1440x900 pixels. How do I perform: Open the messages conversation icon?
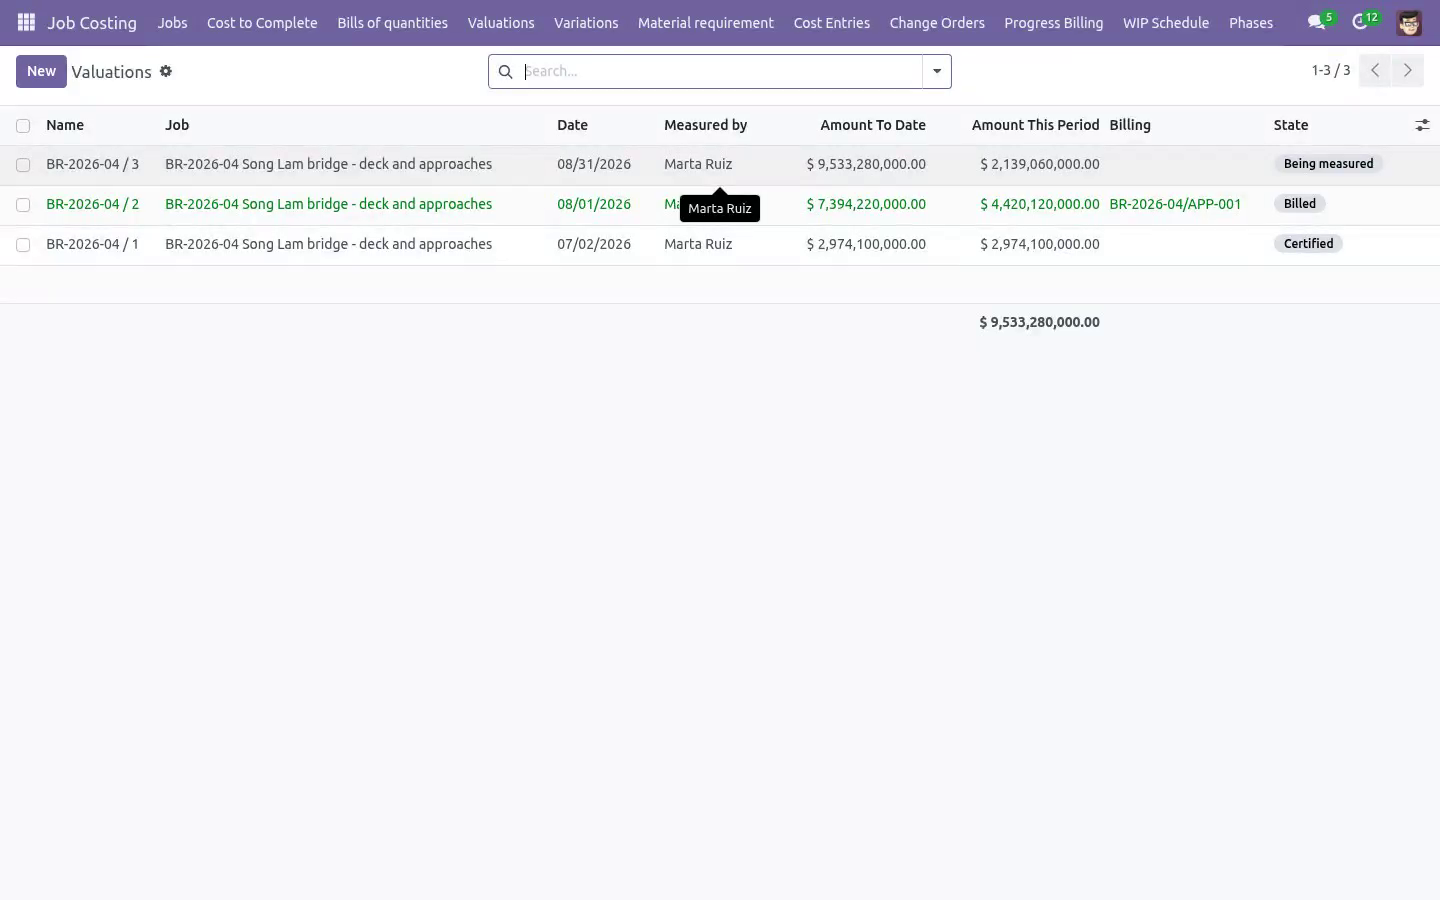[1317, 22]
